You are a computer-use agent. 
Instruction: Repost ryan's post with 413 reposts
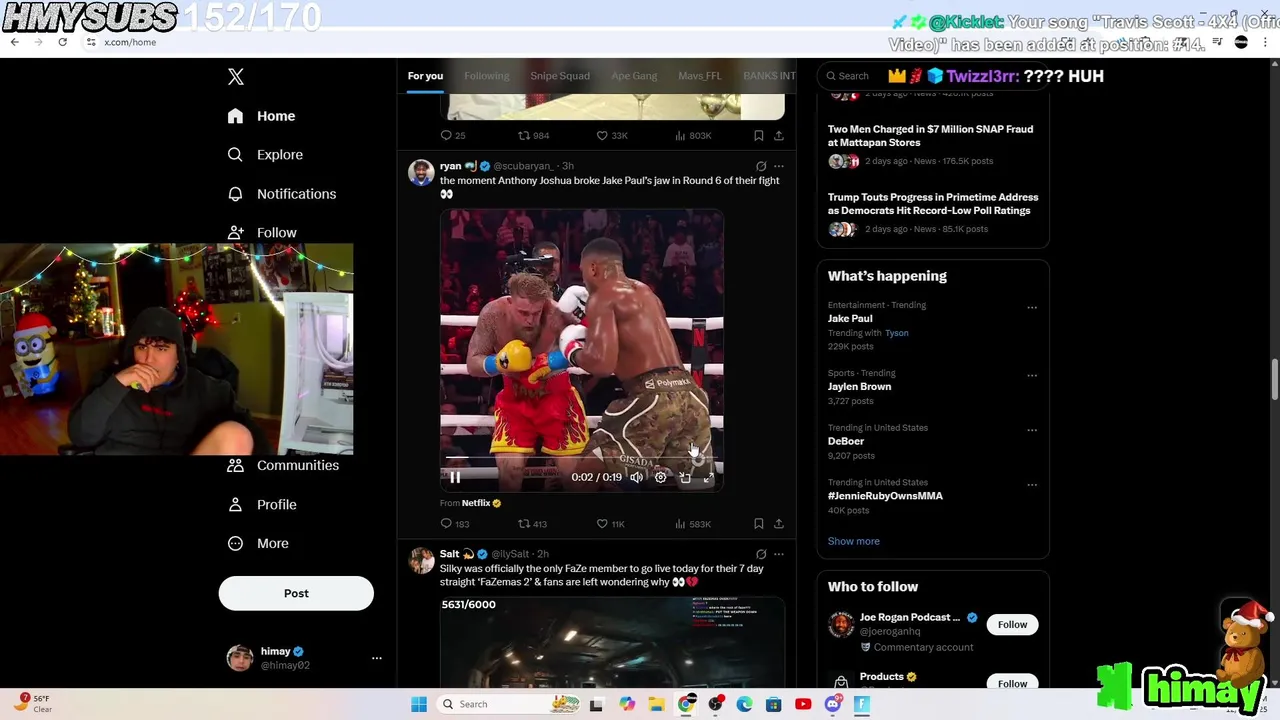532,524
